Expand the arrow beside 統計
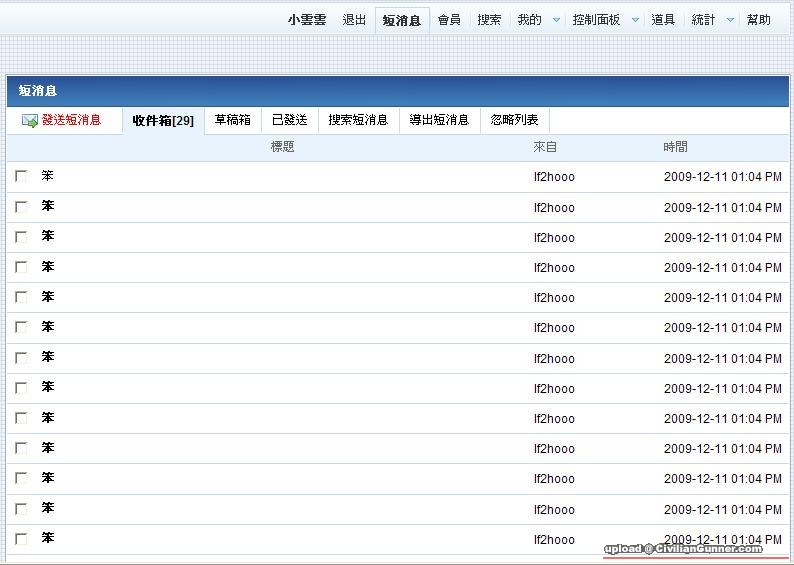This screenshot has width=794, height=565. (x=730, y=20)
